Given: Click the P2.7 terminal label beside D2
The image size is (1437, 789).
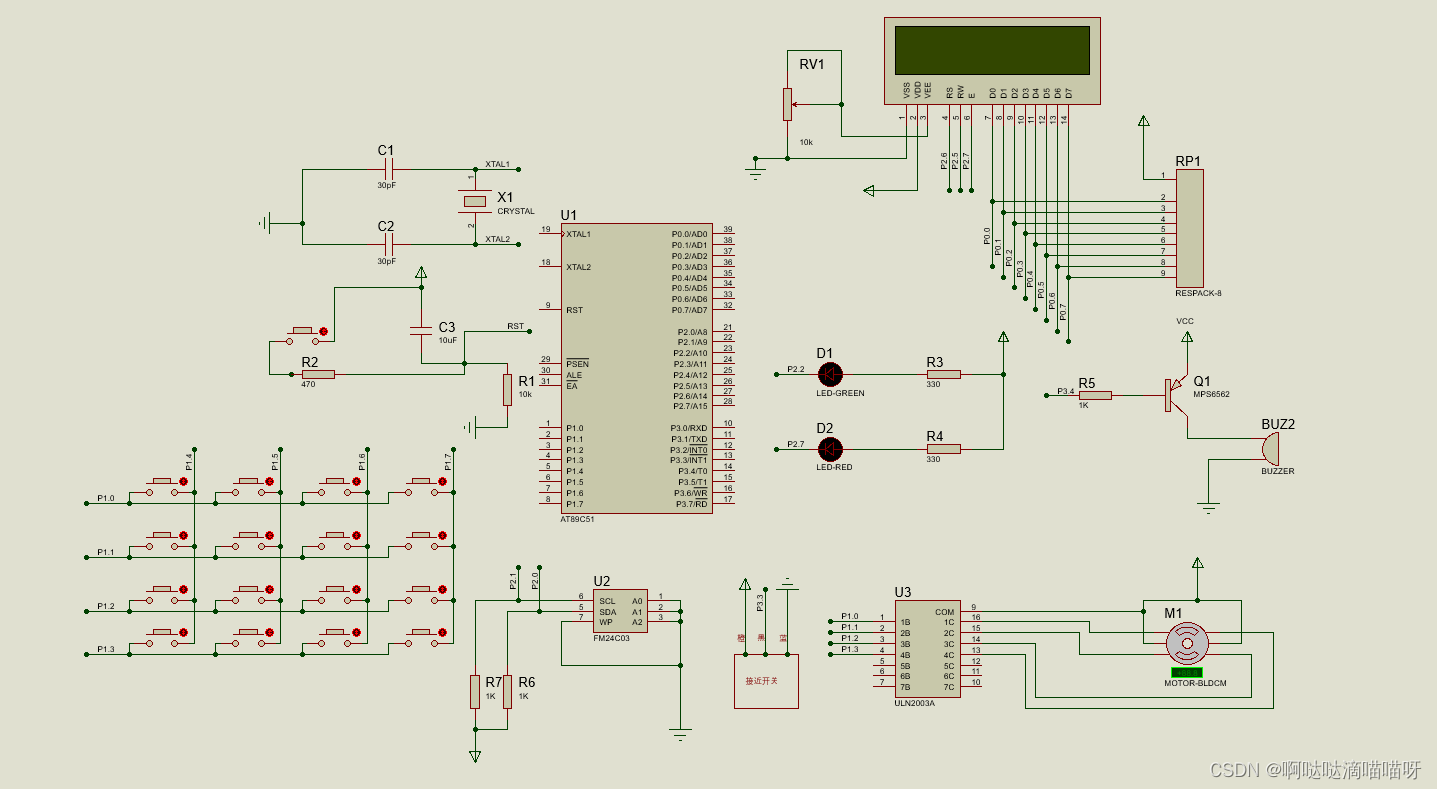Looking at the screenshot, I should [x=796, y=443].
